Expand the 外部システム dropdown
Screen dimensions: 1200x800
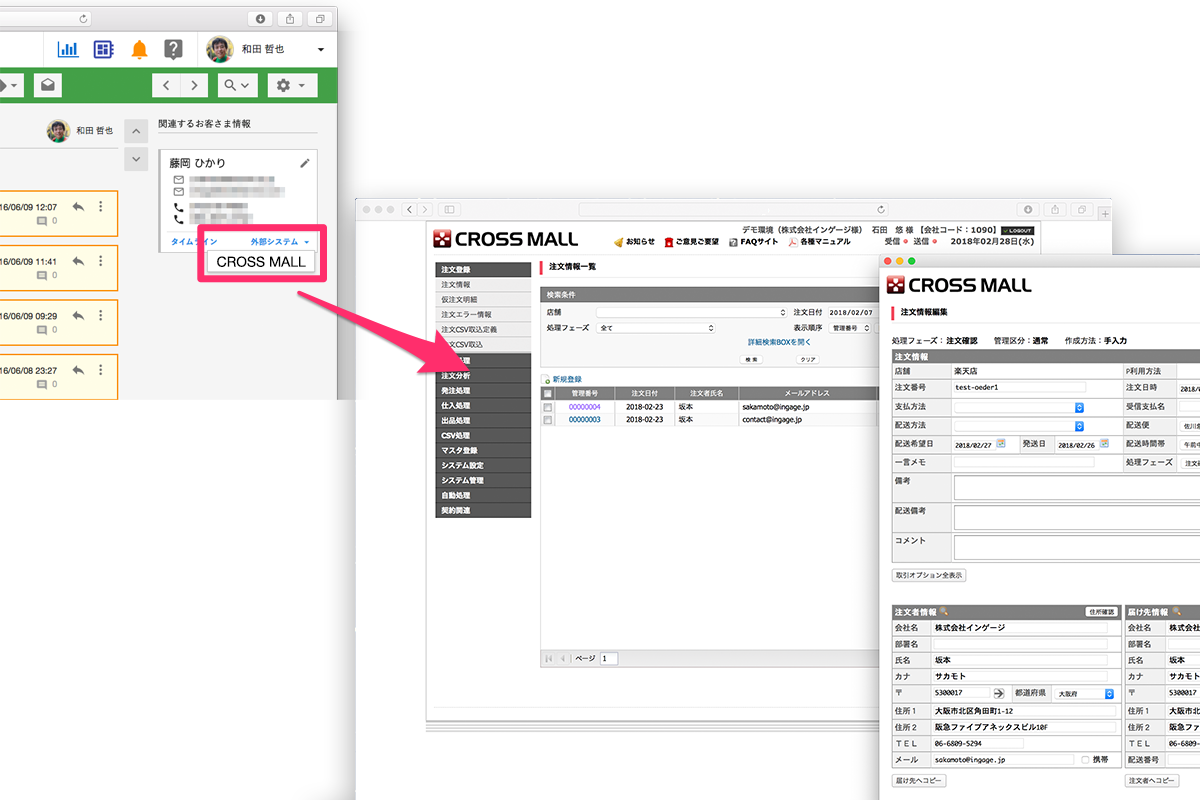point(280,242)
